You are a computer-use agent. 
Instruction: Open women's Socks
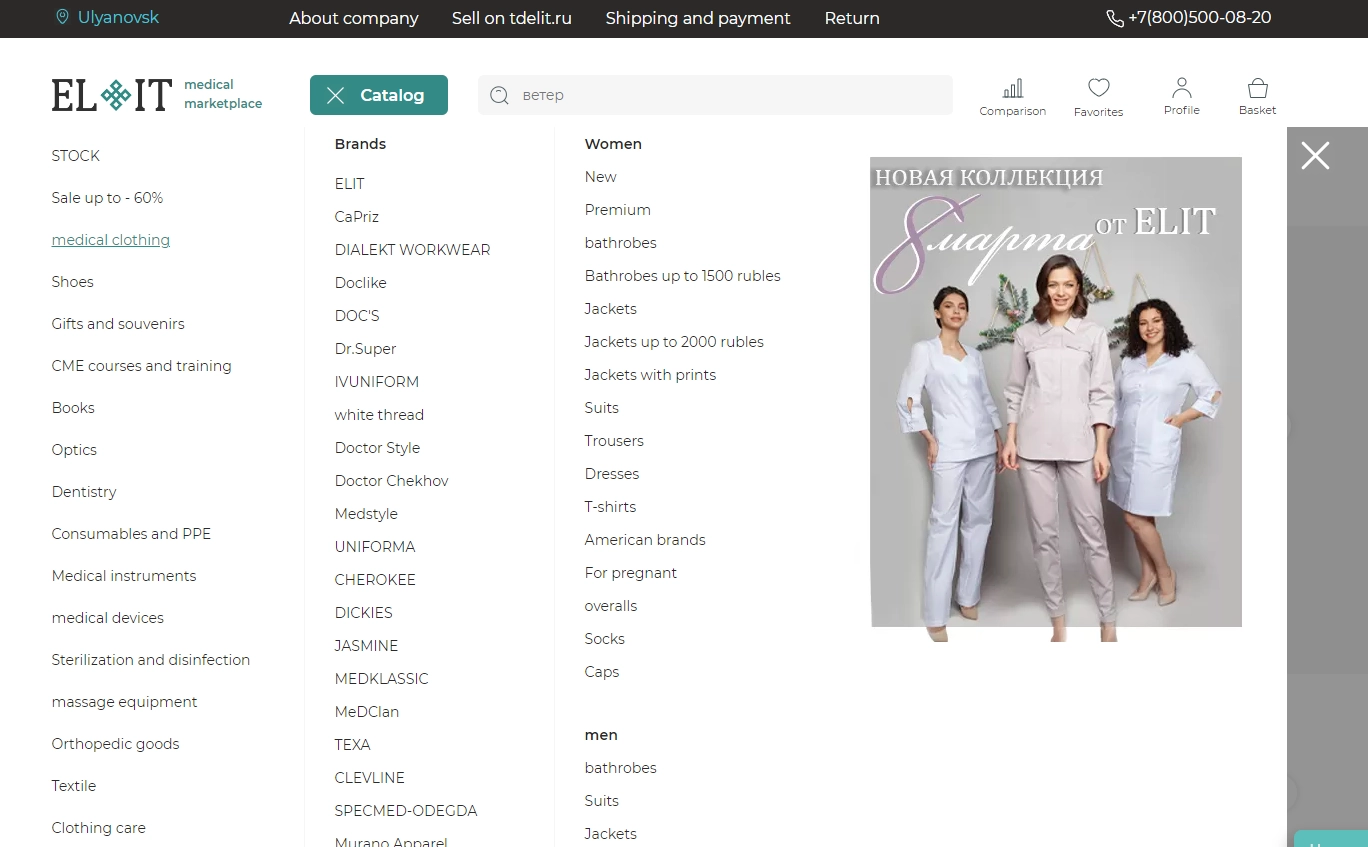tap(605, 639)
